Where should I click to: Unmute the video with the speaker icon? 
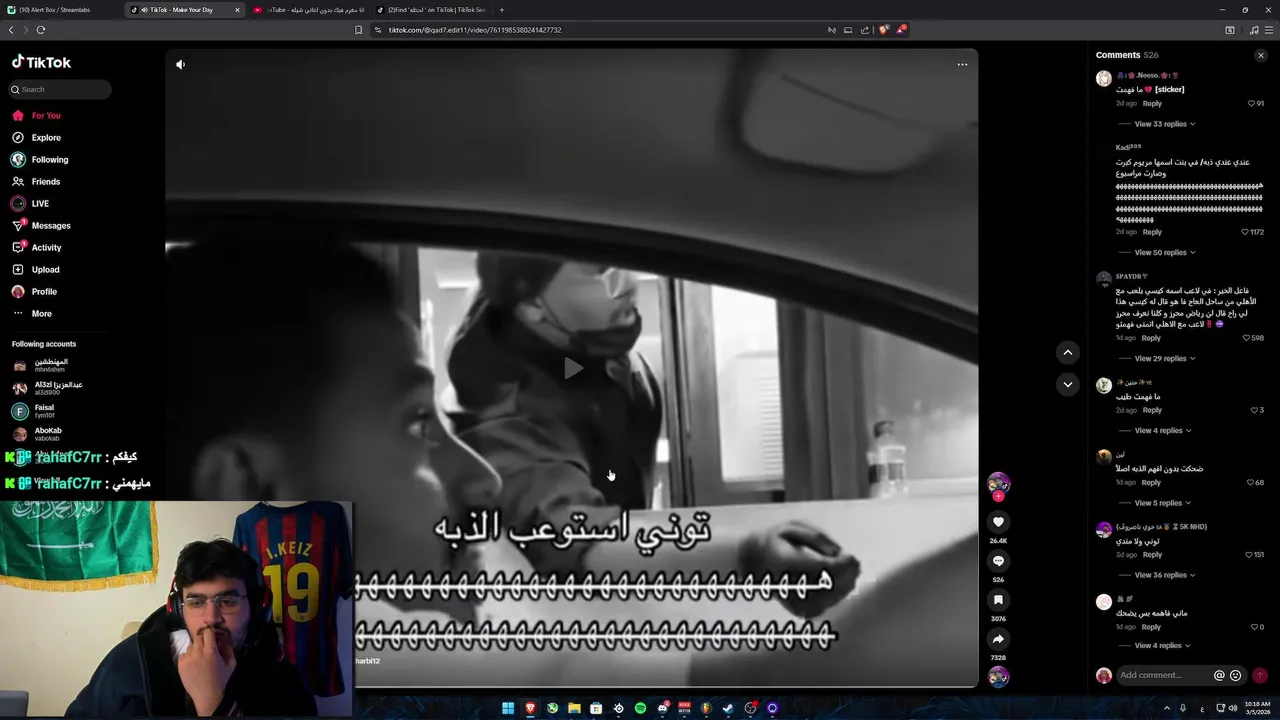point(180,64)
